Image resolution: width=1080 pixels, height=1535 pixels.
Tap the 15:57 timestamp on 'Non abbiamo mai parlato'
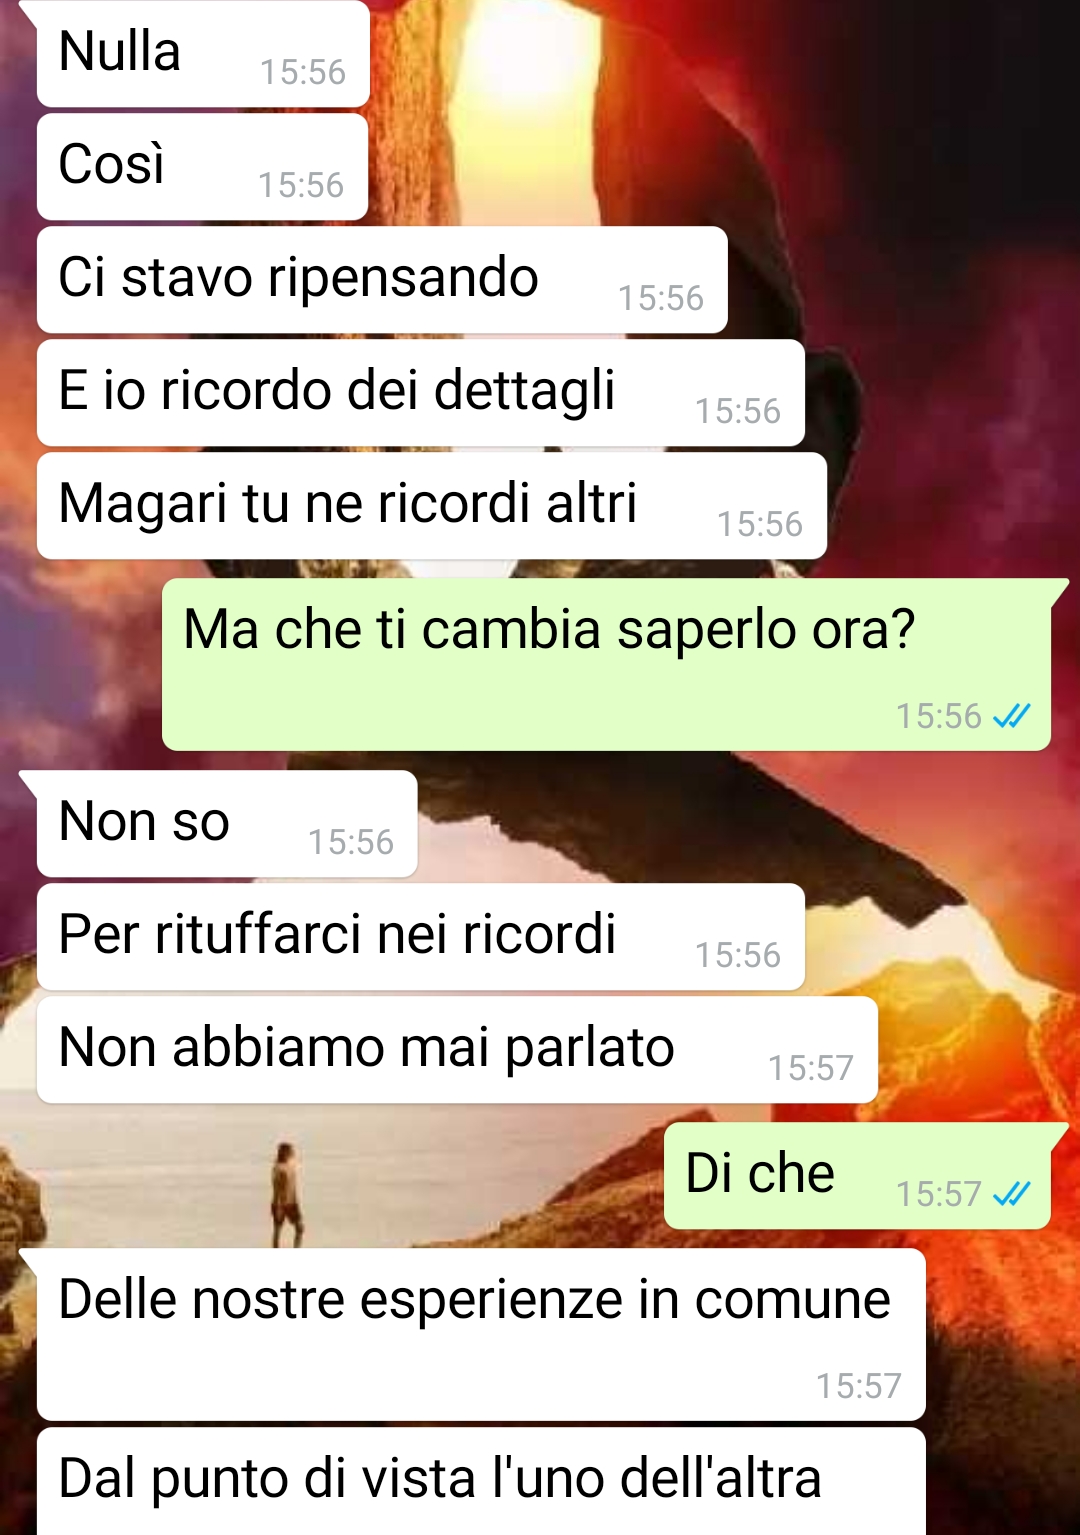tap(811, 1068)
